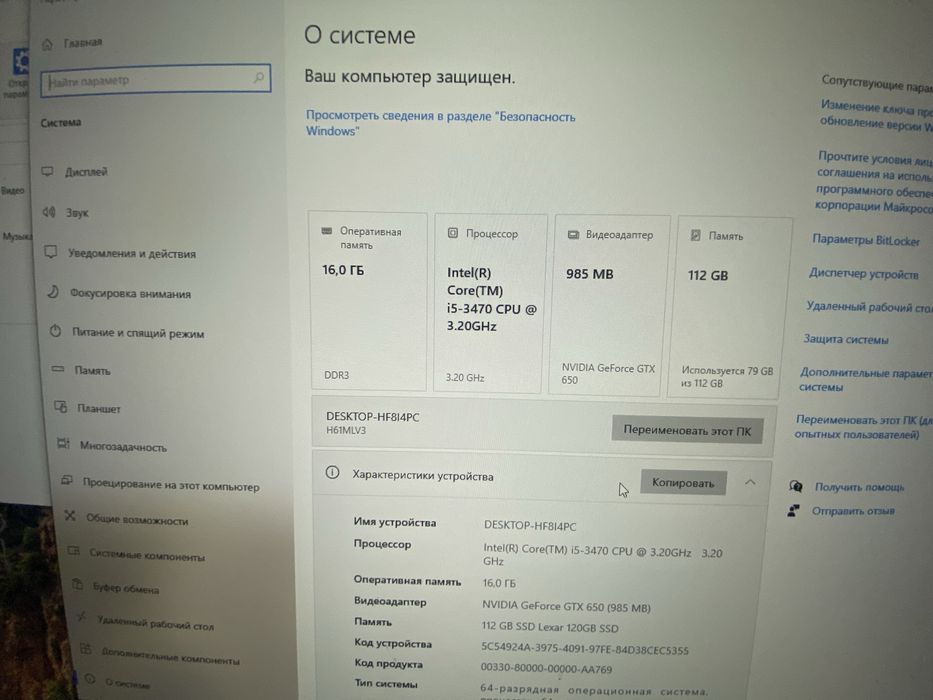
Task: Click the Буфер обмена clipboard icon
Action: click(77, 585)
